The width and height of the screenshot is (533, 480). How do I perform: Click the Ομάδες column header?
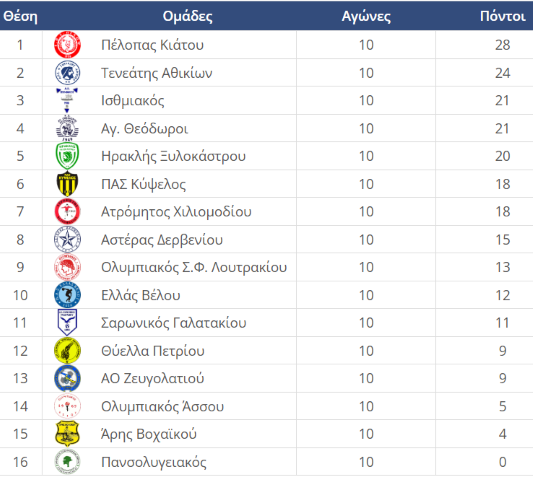click(188, 16)
